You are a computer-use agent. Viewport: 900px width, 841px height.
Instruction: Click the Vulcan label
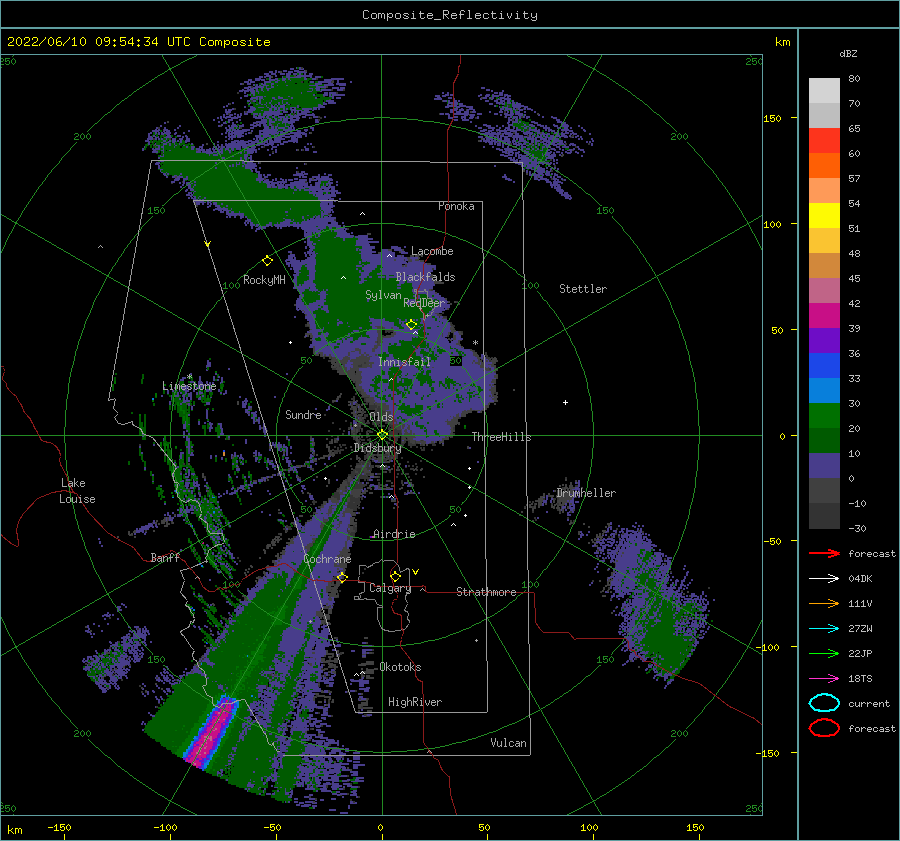(509, 743)
